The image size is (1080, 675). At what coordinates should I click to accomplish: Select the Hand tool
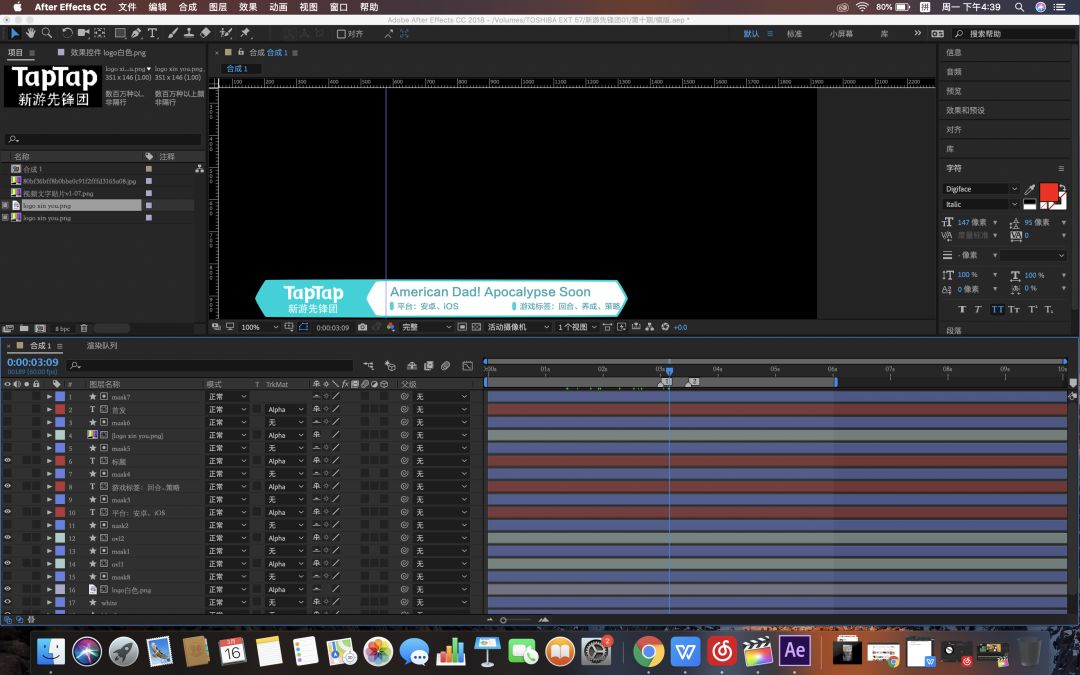[32, 33]
